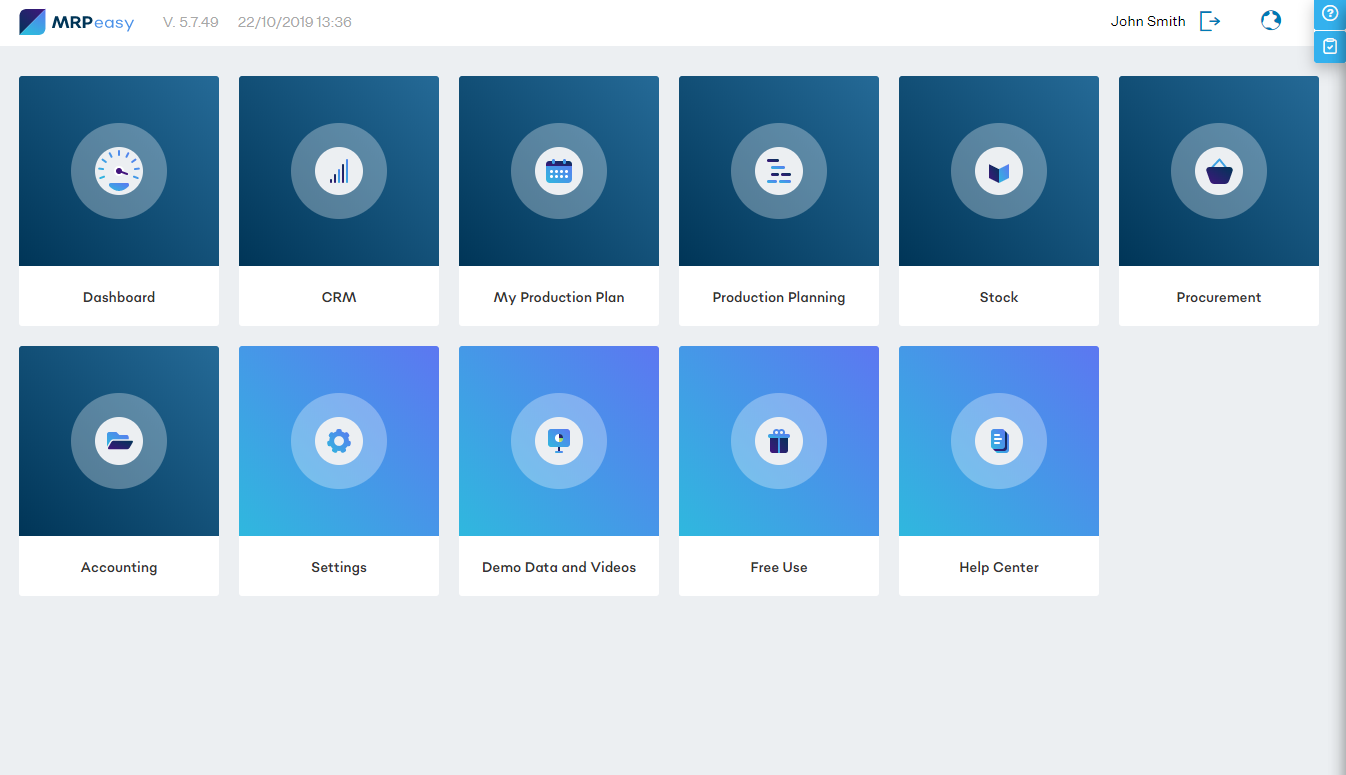Open the clipboard checklist side button
The image size is (1346, 775).
pos(1330,46)
